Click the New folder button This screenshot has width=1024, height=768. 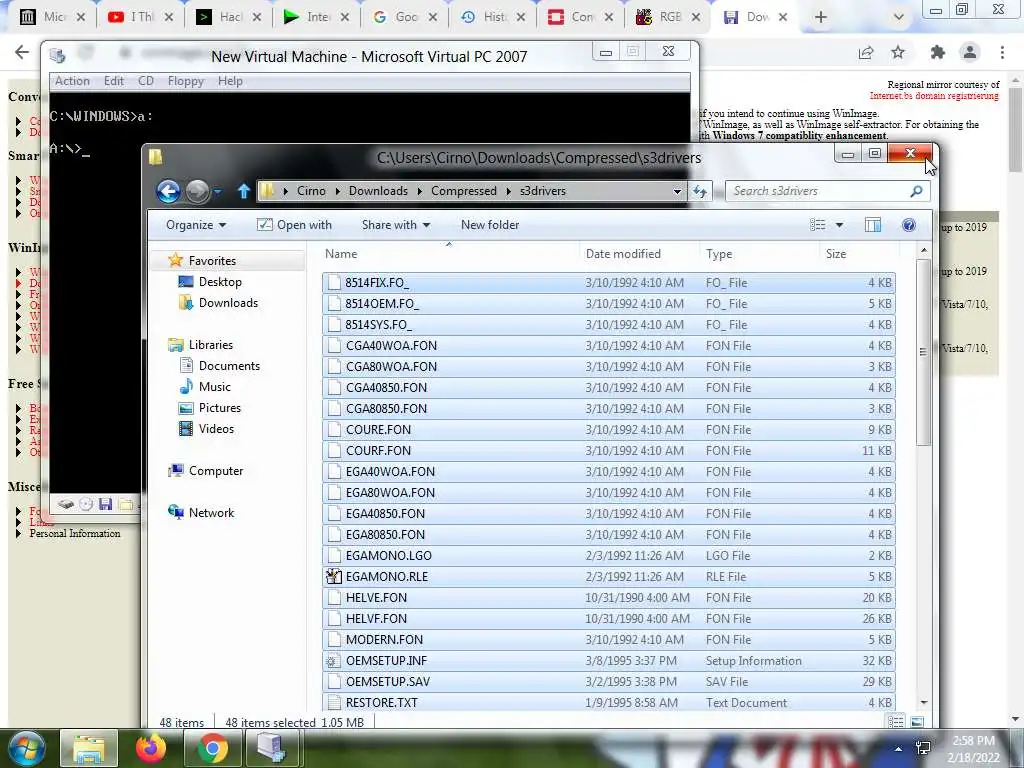coord(490,225)
